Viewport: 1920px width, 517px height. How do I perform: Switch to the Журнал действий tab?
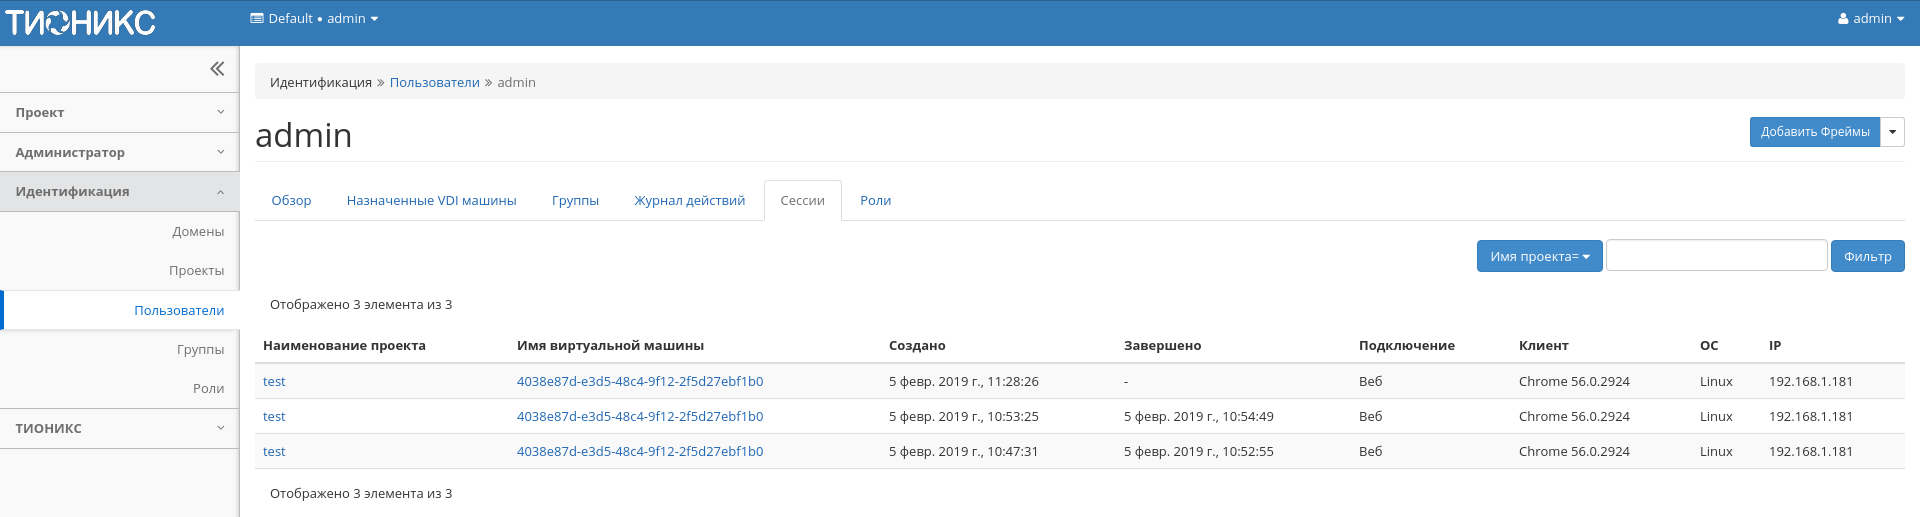coord(689,201)
